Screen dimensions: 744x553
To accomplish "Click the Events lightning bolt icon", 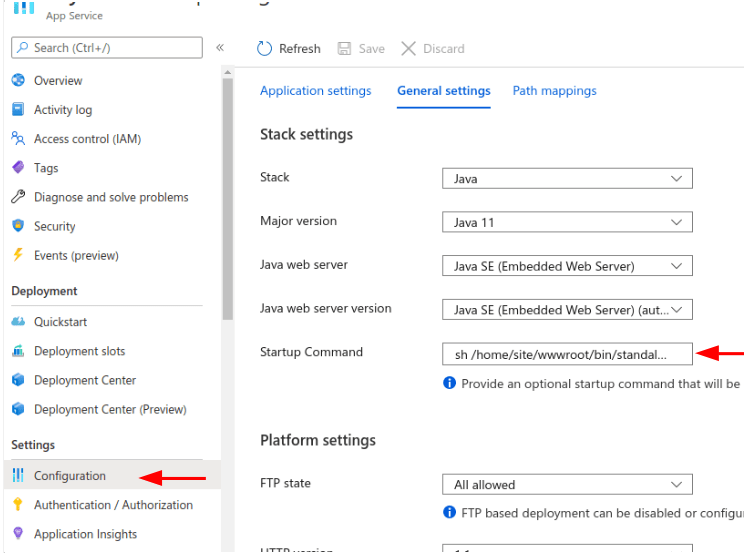I will [x=18, y=255].
